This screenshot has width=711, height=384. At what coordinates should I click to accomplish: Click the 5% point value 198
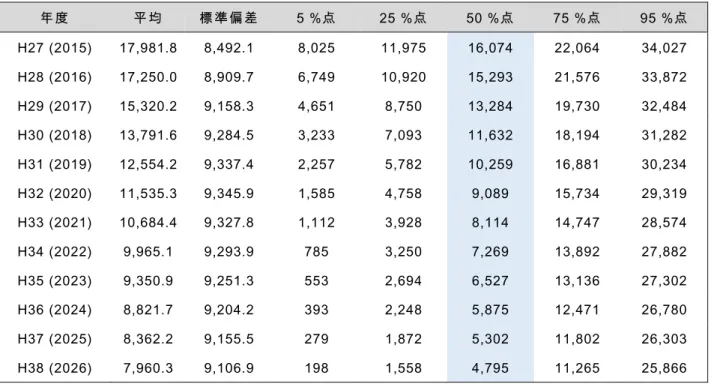[317, 368]
